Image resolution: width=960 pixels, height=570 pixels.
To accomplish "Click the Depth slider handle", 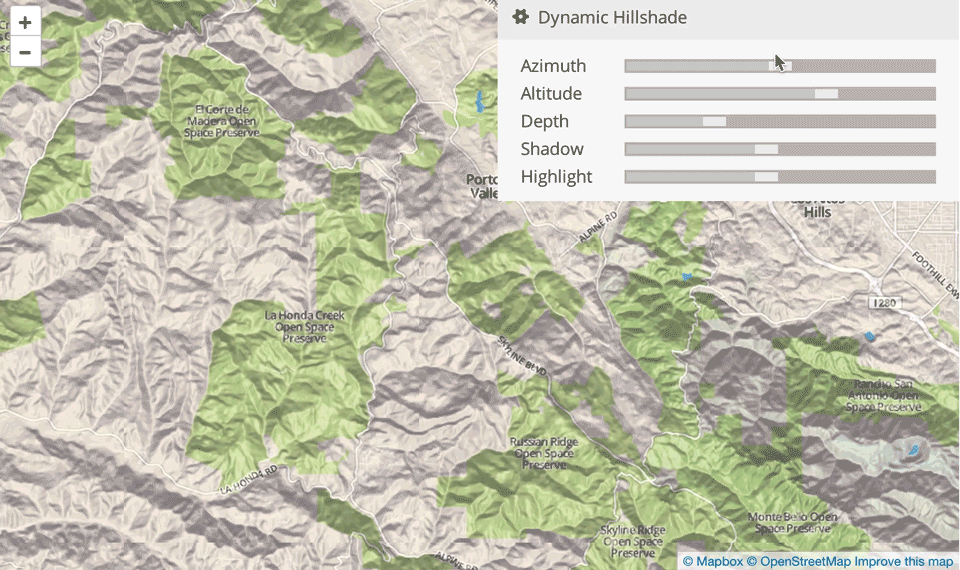I will coord(714,121).
